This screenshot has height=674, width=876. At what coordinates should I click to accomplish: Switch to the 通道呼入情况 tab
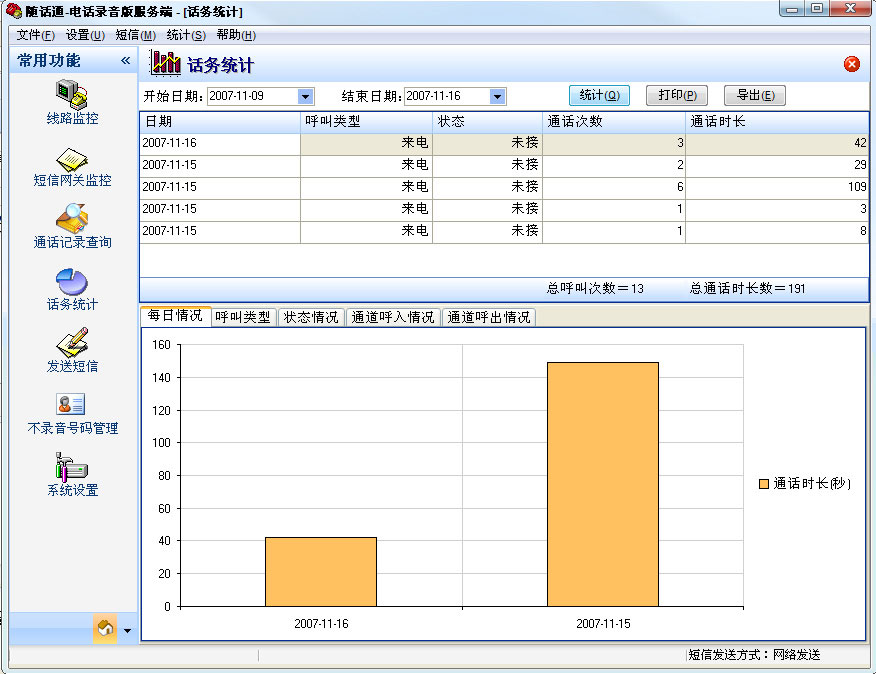[392, 317]
